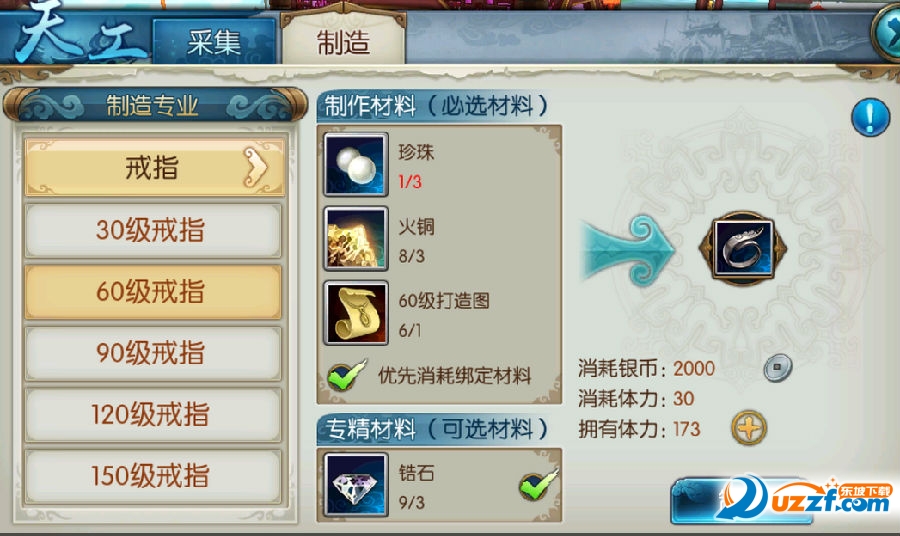Image resolution: width=900 pixels, height=536 pixels.
Task: Select the 30级戒指 recipe
Action: click(153, 230)
